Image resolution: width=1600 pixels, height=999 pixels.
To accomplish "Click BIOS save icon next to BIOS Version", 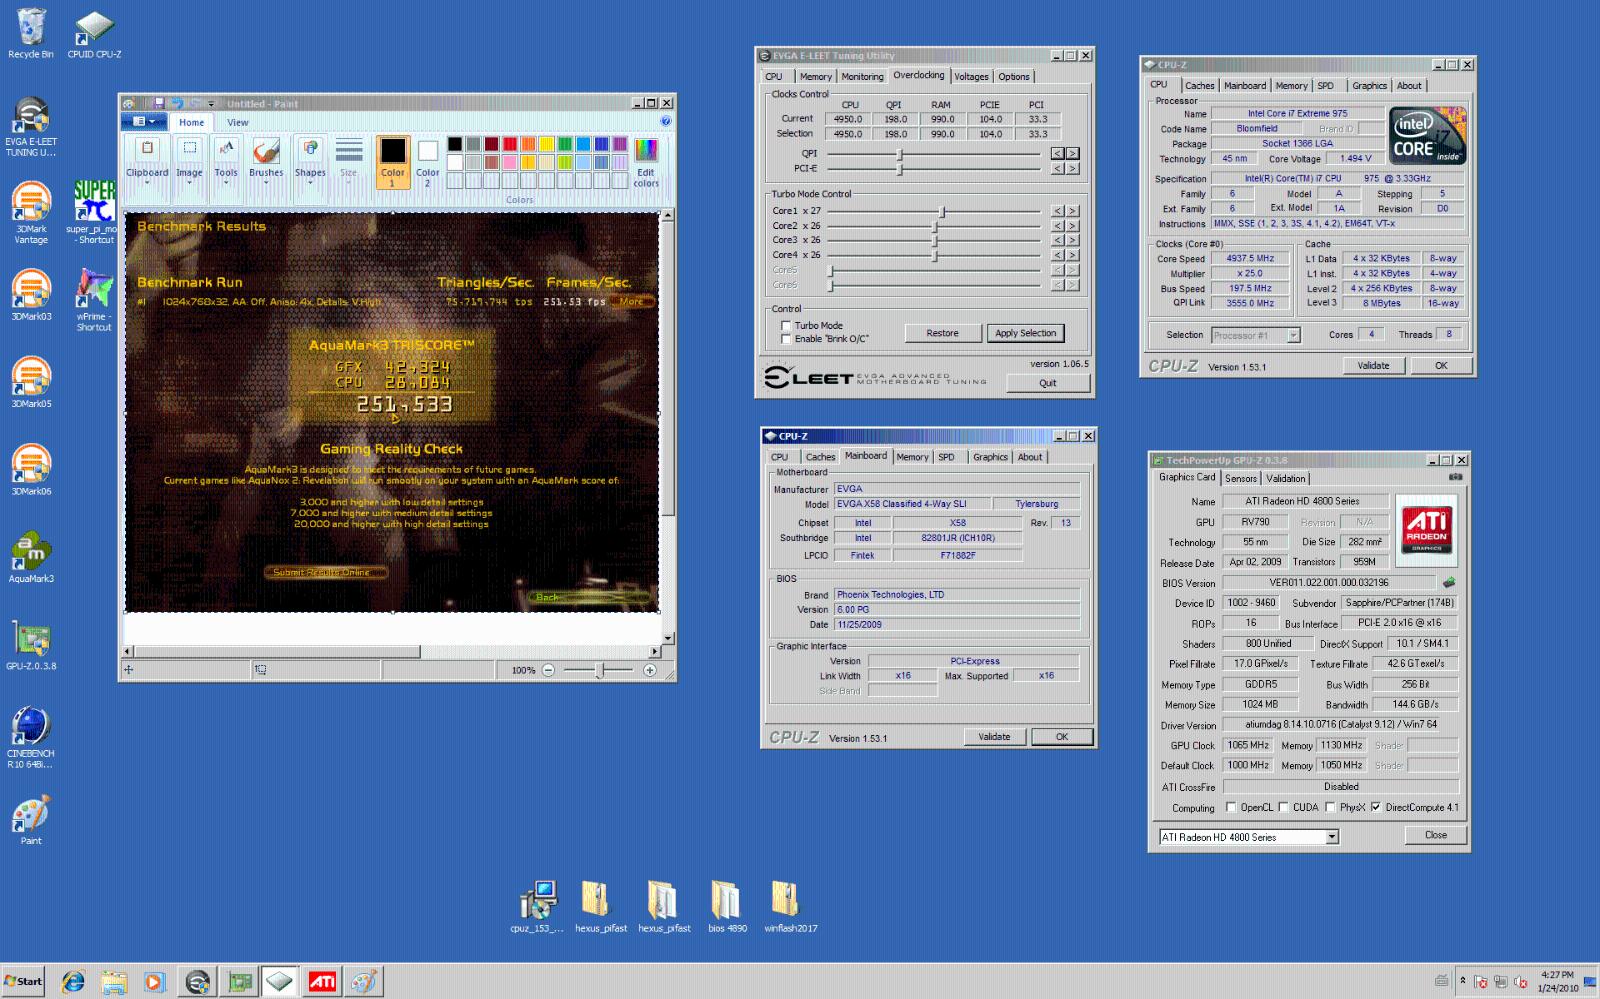I will pyautogui.click(x=1449, y=582).
